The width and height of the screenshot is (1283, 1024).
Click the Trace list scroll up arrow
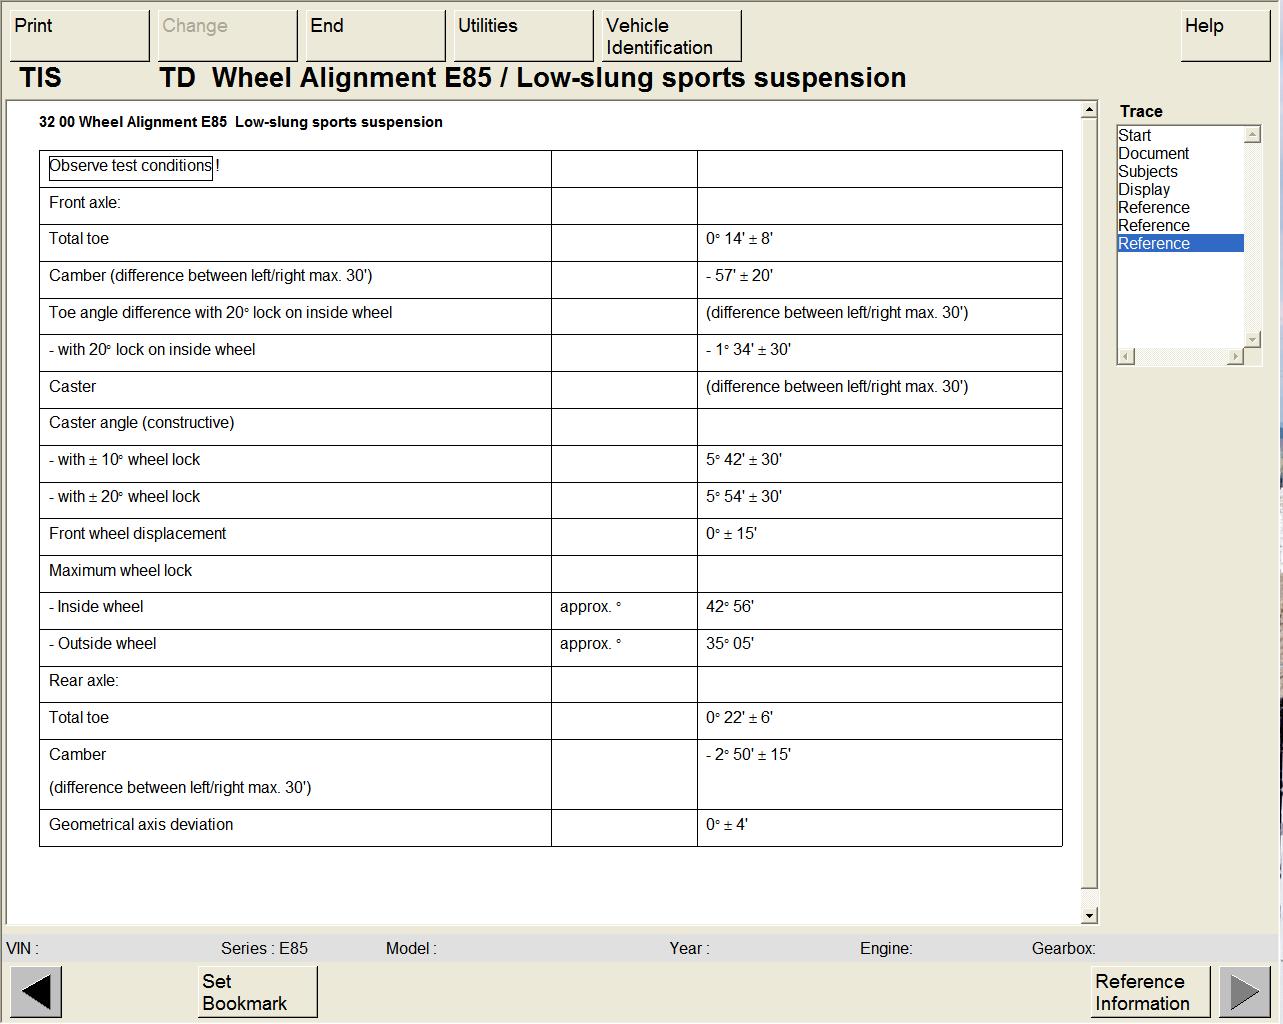[x=1252, y=134]
